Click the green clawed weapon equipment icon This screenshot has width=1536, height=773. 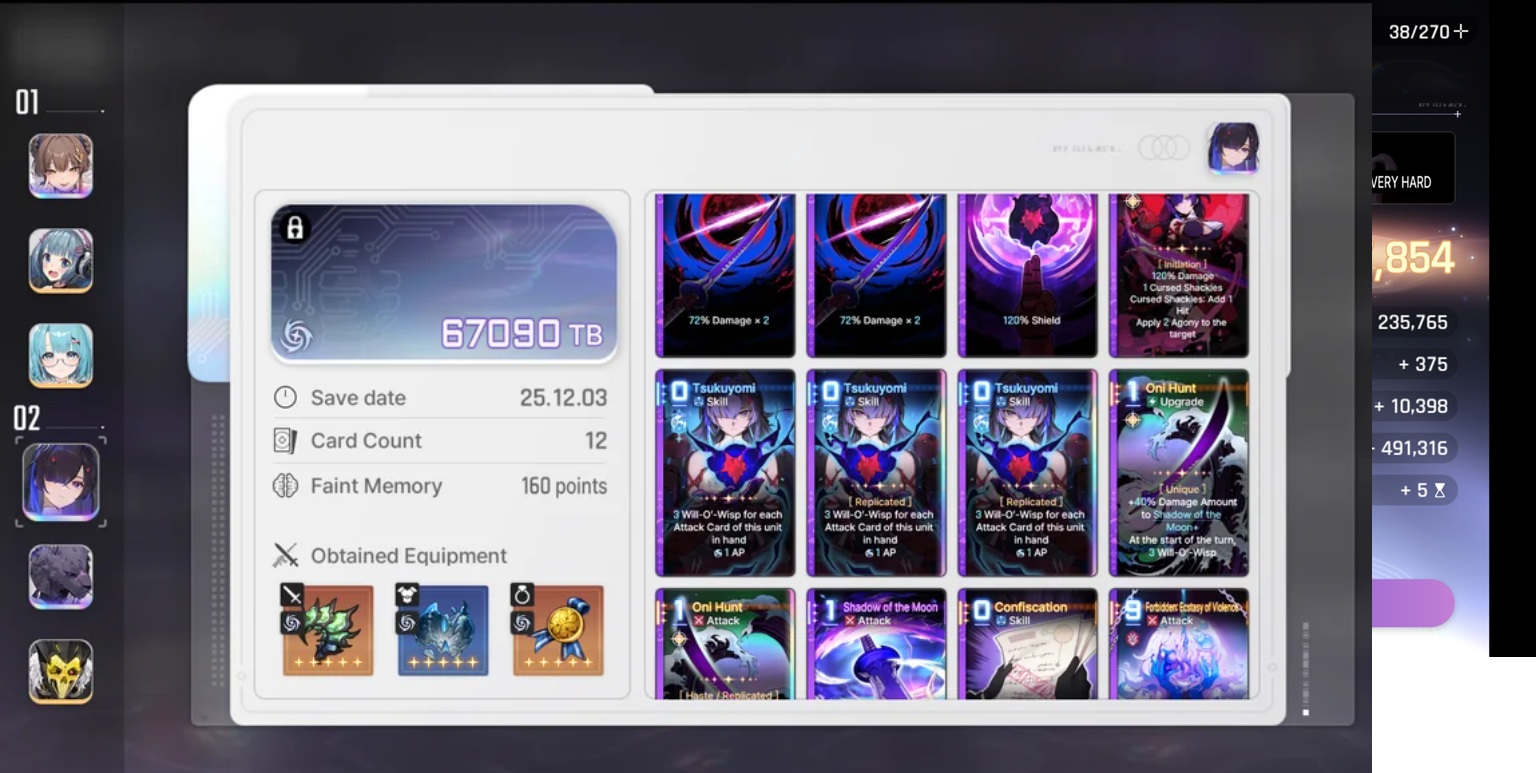point(328,630)
